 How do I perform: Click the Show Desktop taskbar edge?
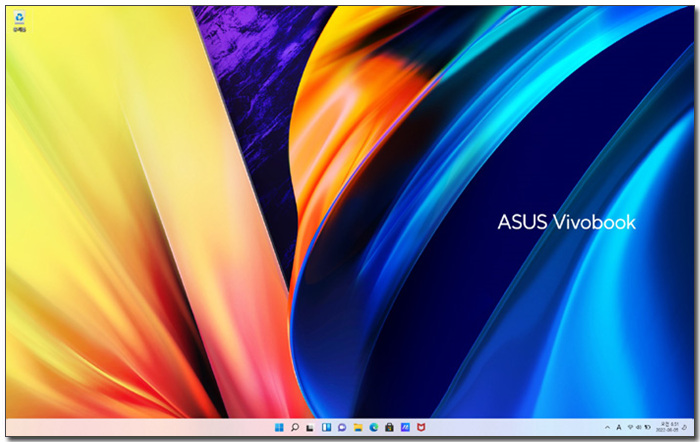pyautogui.click(x=693, y=427)
